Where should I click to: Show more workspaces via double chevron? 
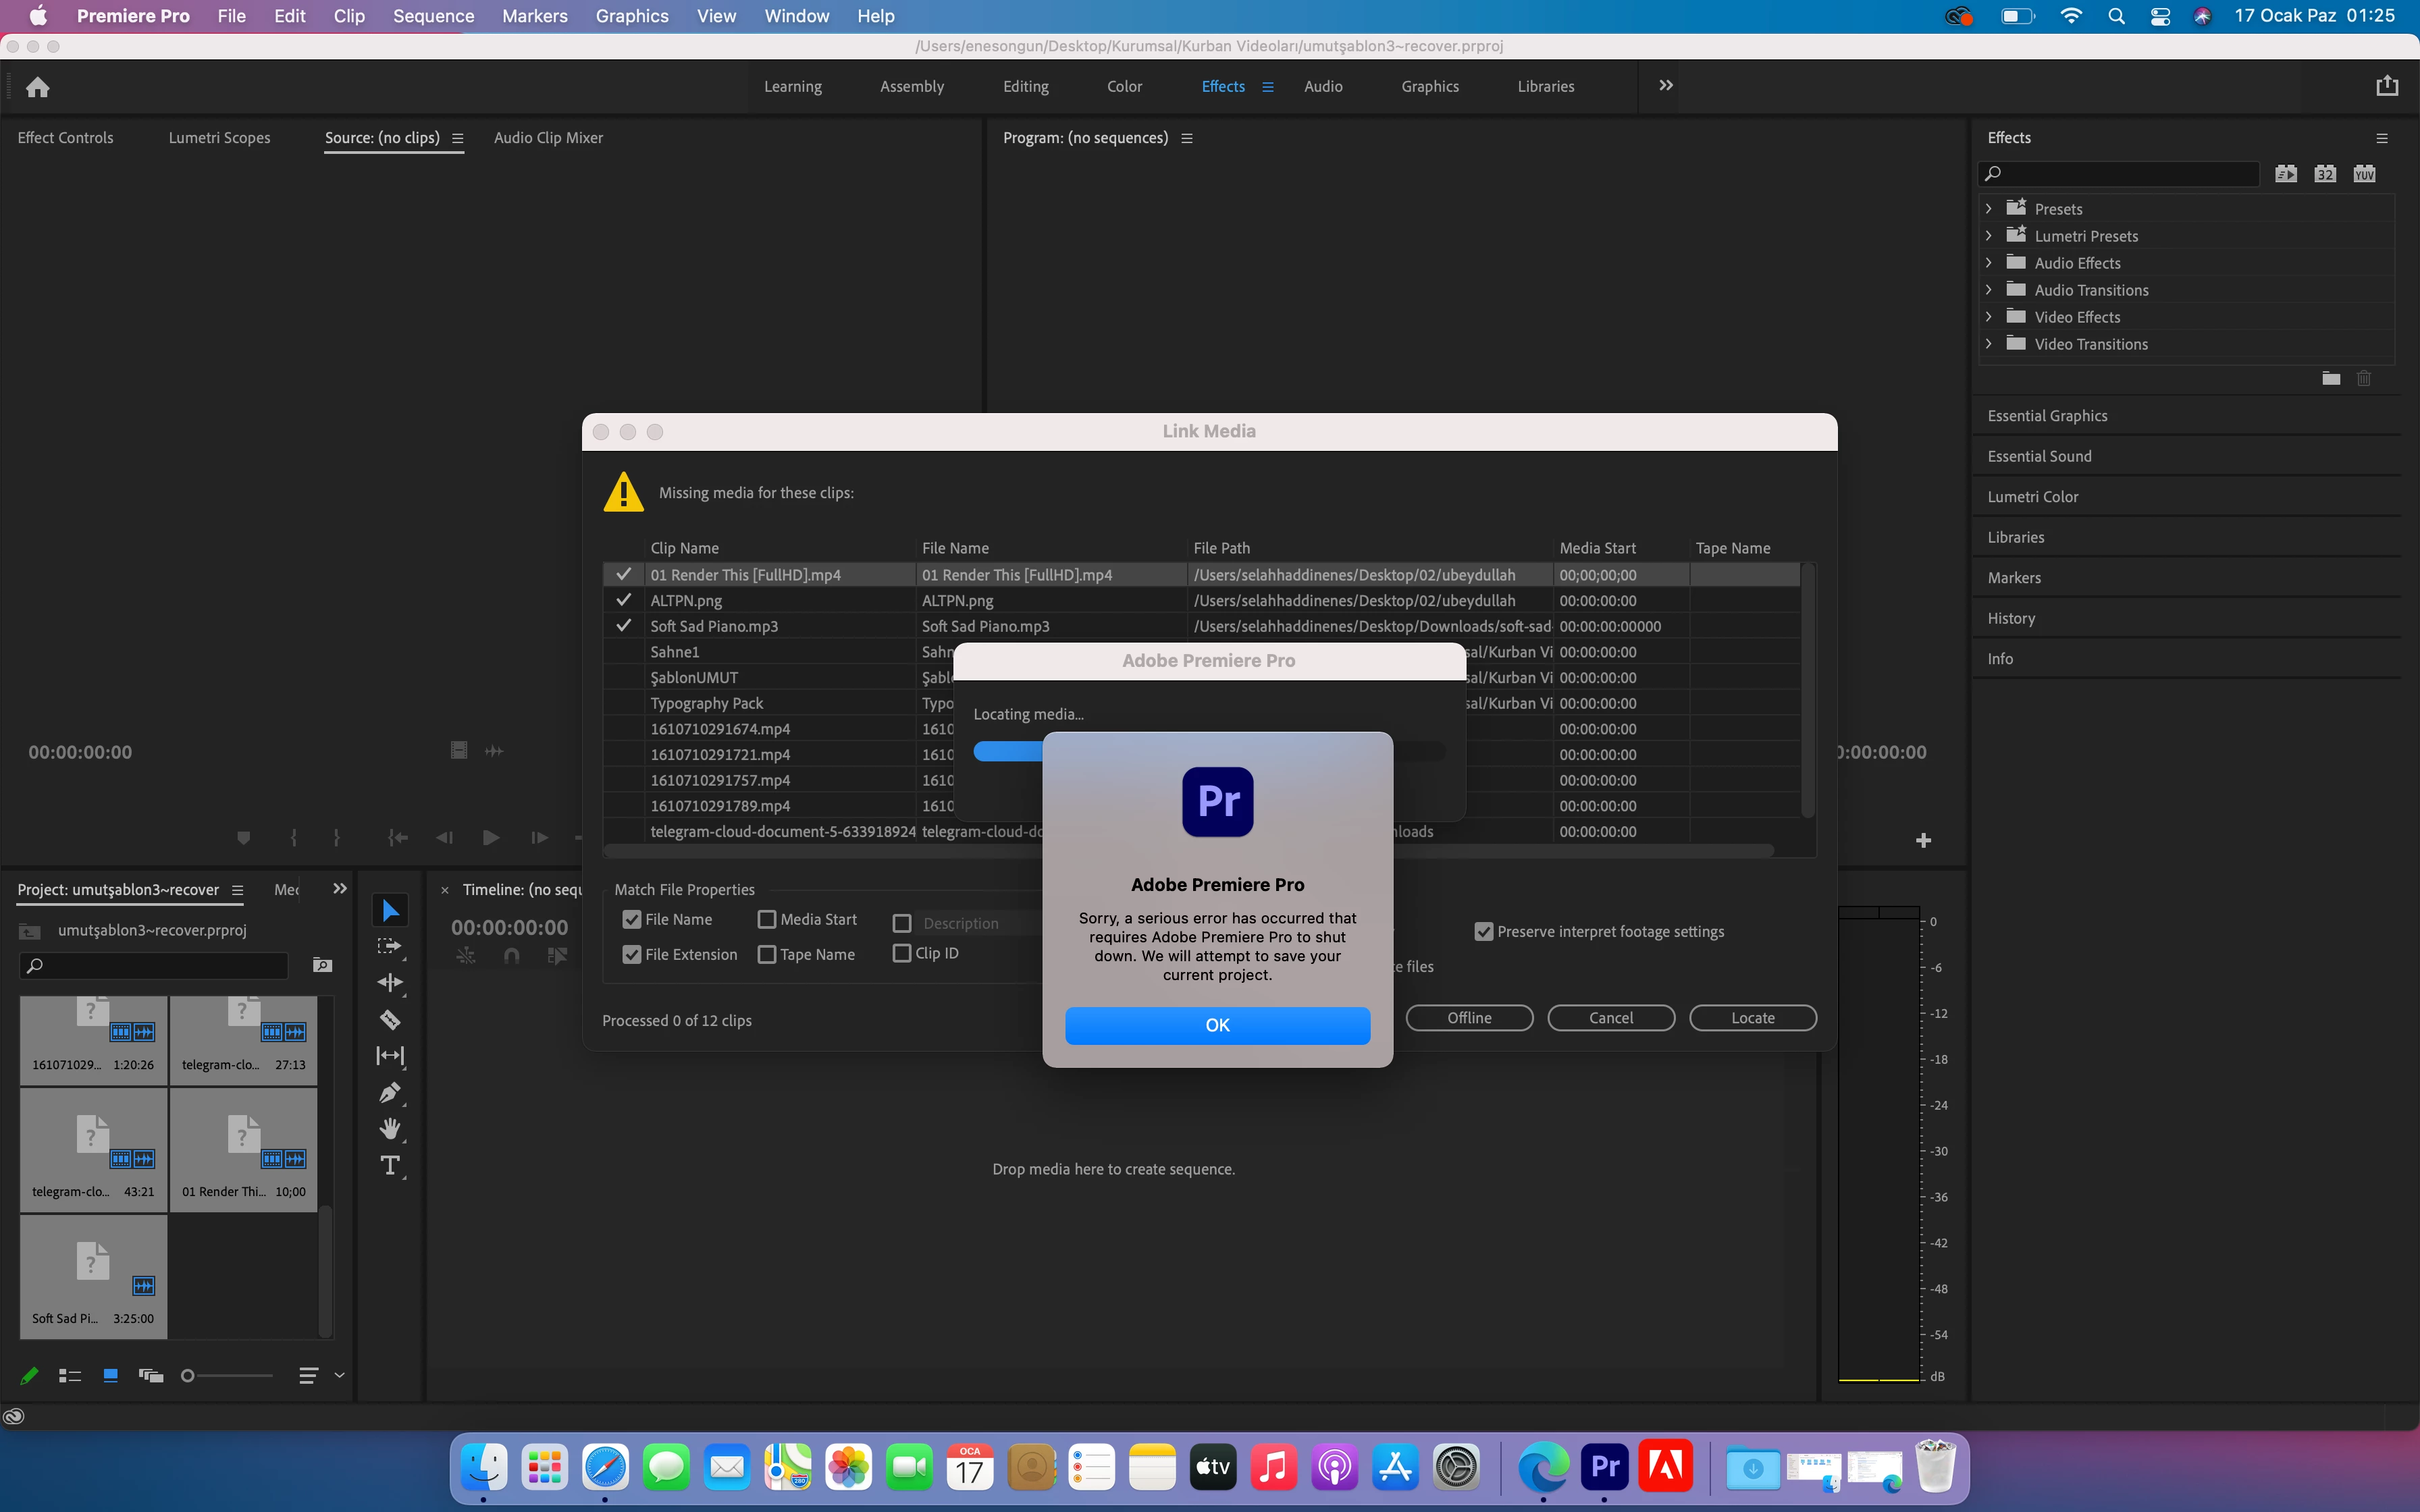coord(1666,86)
